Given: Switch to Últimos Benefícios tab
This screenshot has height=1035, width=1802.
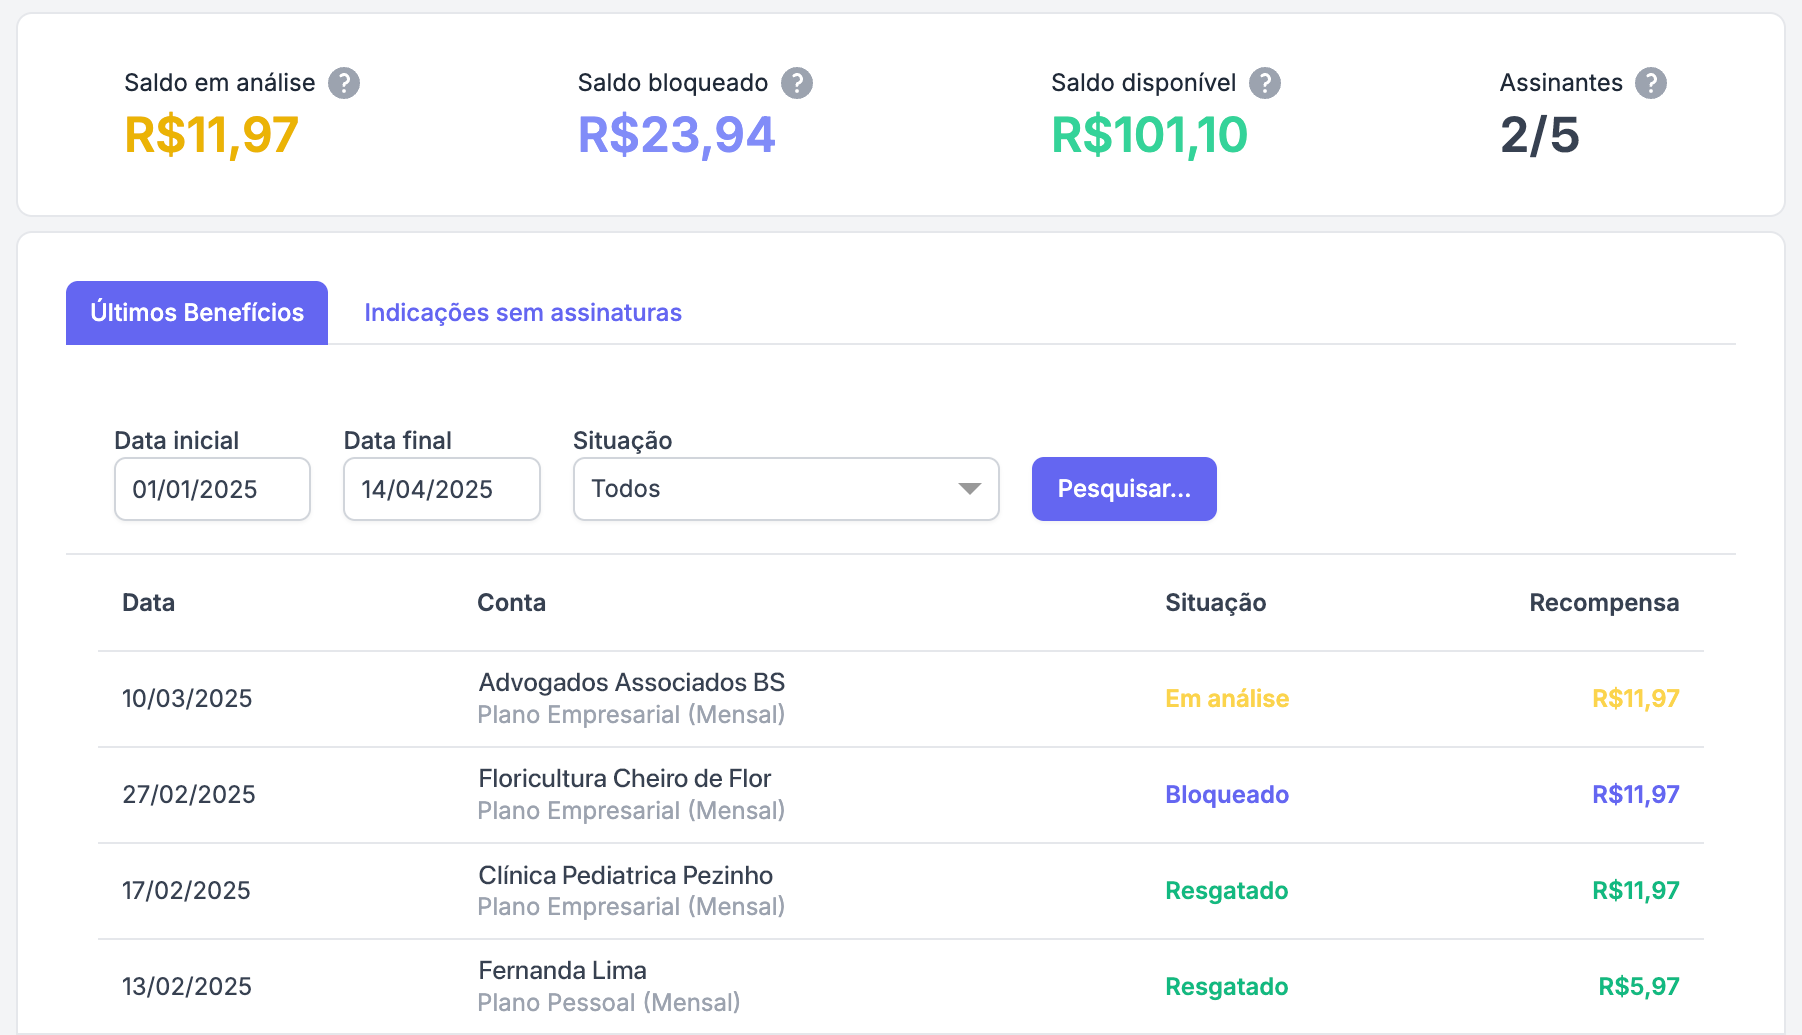Looking at the screenshot, I should (197, 313).
